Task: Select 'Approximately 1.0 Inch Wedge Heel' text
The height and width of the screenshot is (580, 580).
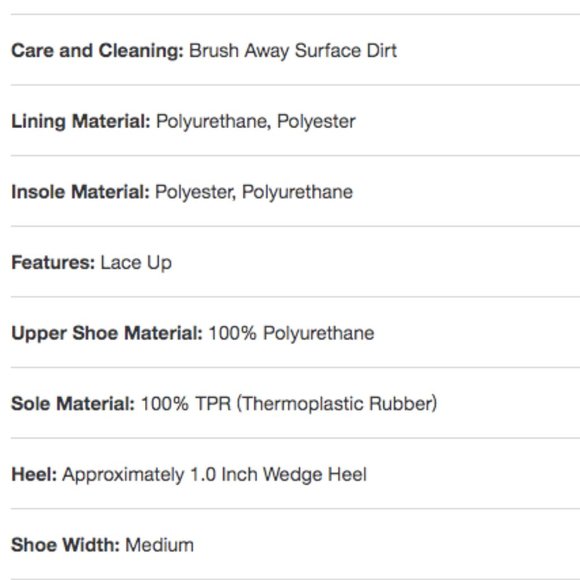Action: click(215, 475)
